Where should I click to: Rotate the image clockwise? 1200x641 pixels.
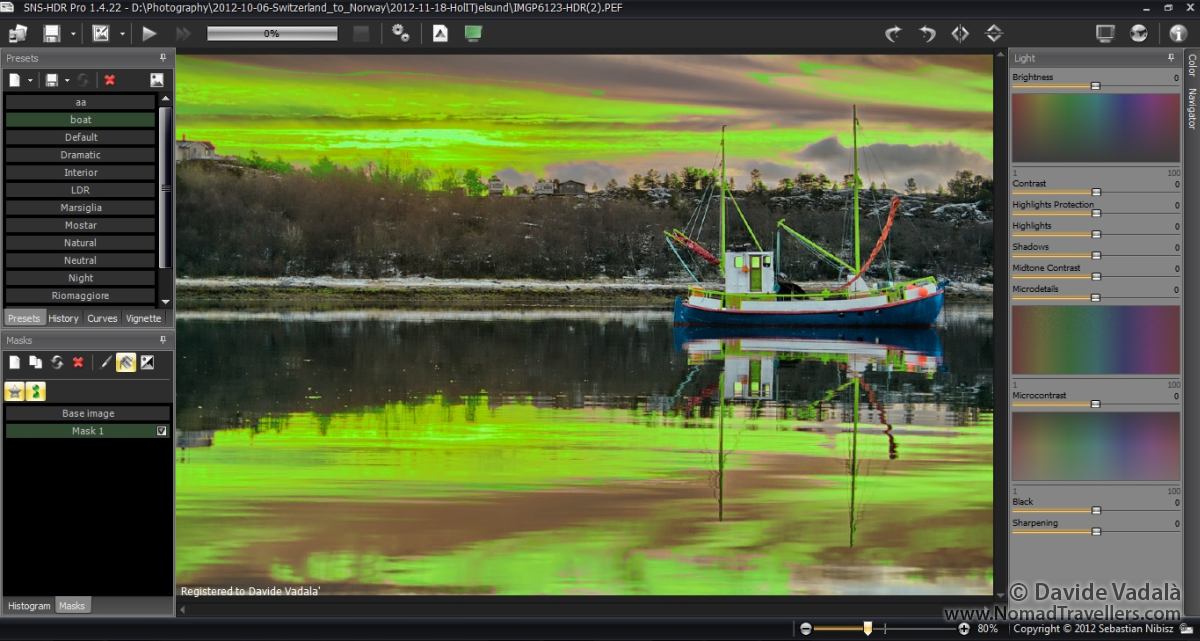[x=893, y=33]
